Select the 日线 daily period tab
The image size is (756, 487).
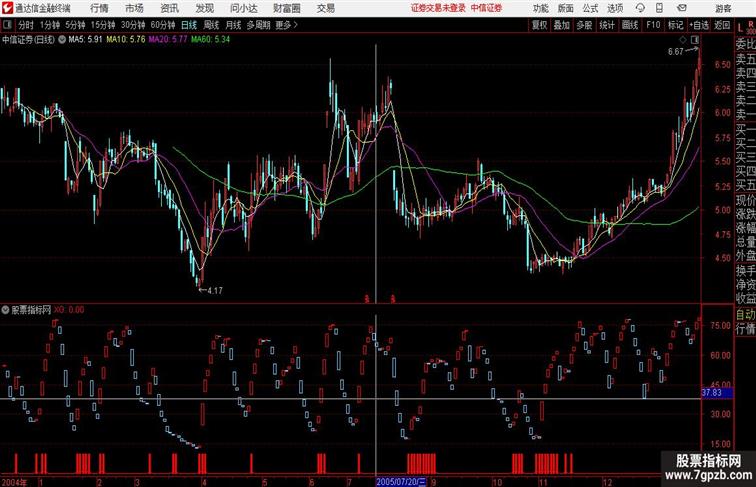point(189,25)
